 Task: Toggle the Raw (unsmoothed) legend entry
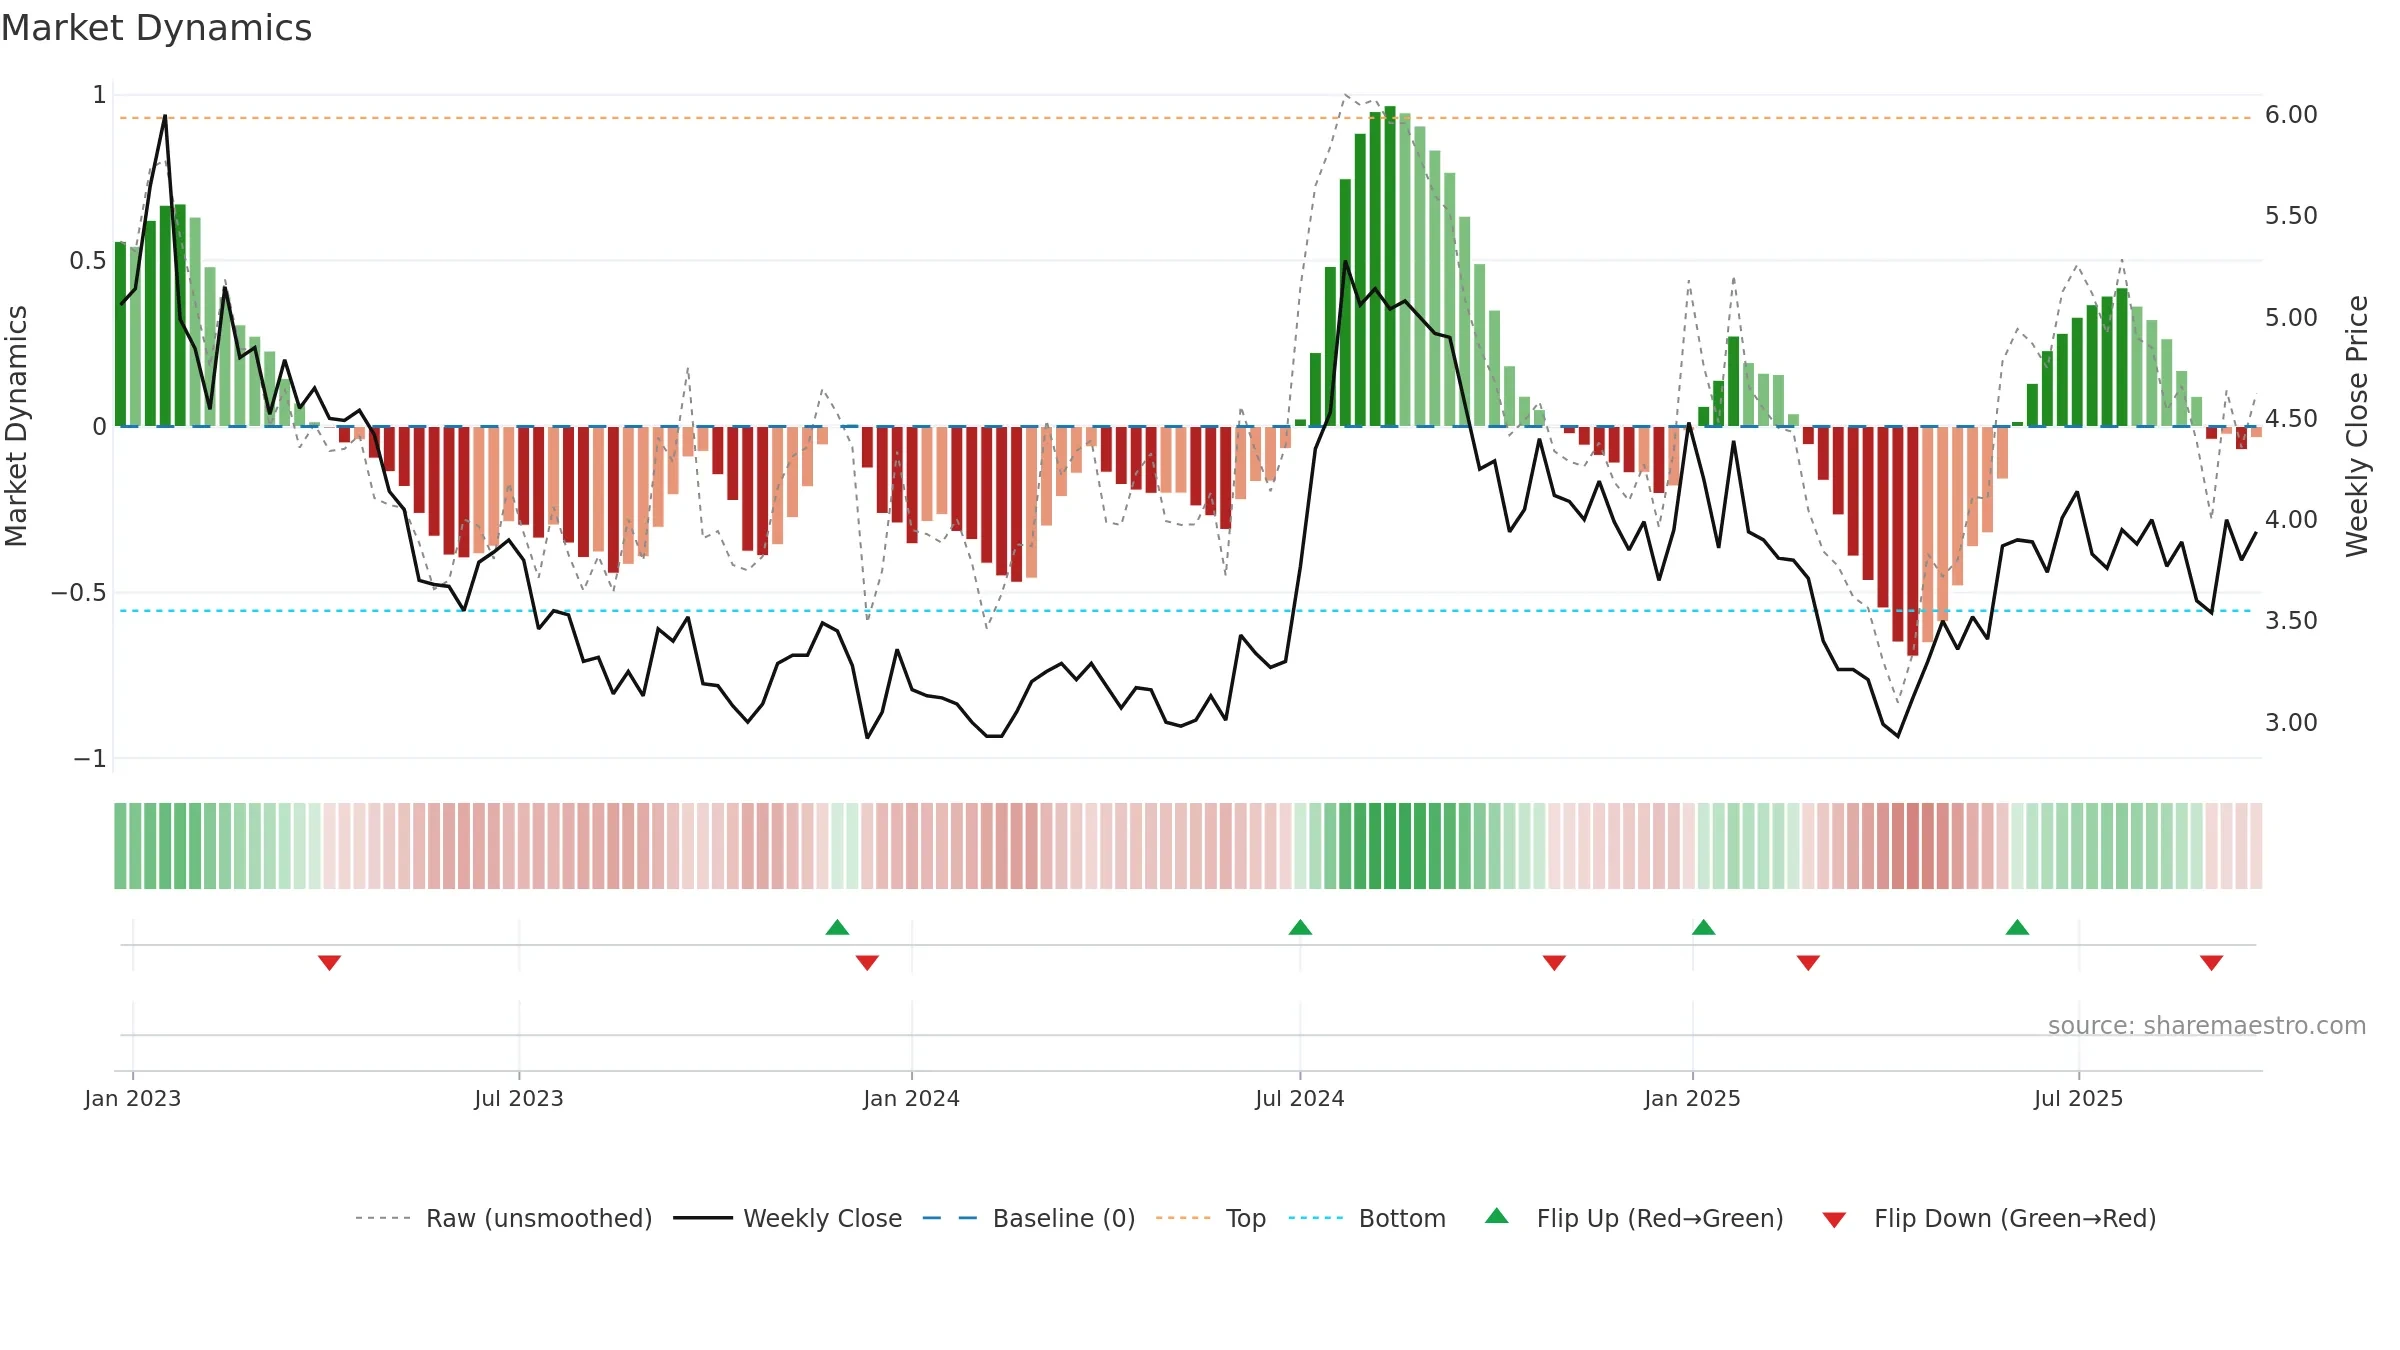point(504,1218)
